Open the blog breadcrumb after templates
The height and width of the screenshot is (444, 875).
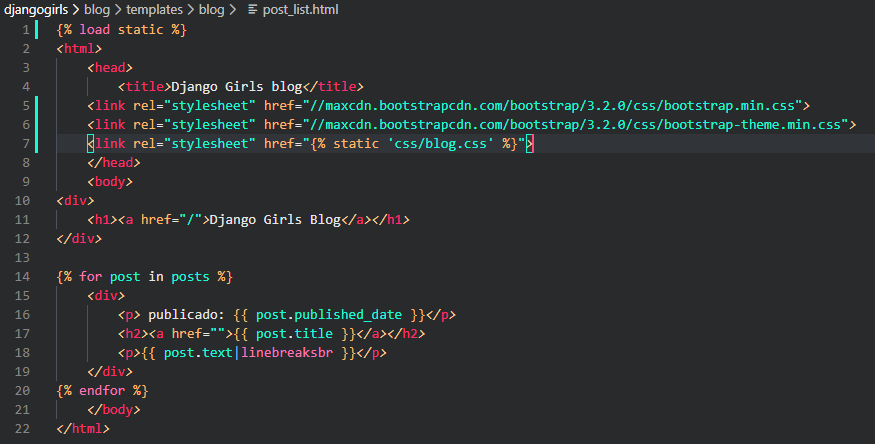click(x=211, y=9)
